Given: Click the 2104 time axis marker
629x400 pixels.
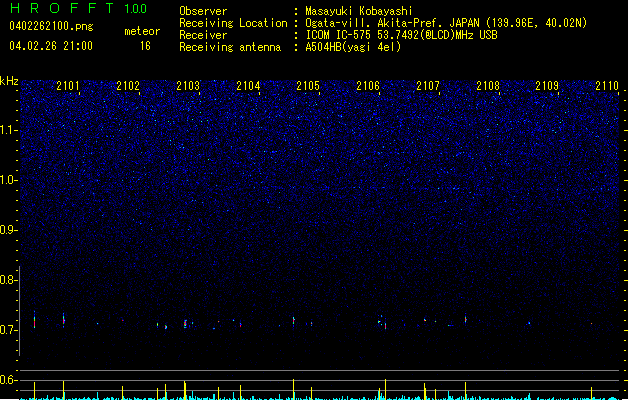Looking at the screenshot, I should coord(248,86).
